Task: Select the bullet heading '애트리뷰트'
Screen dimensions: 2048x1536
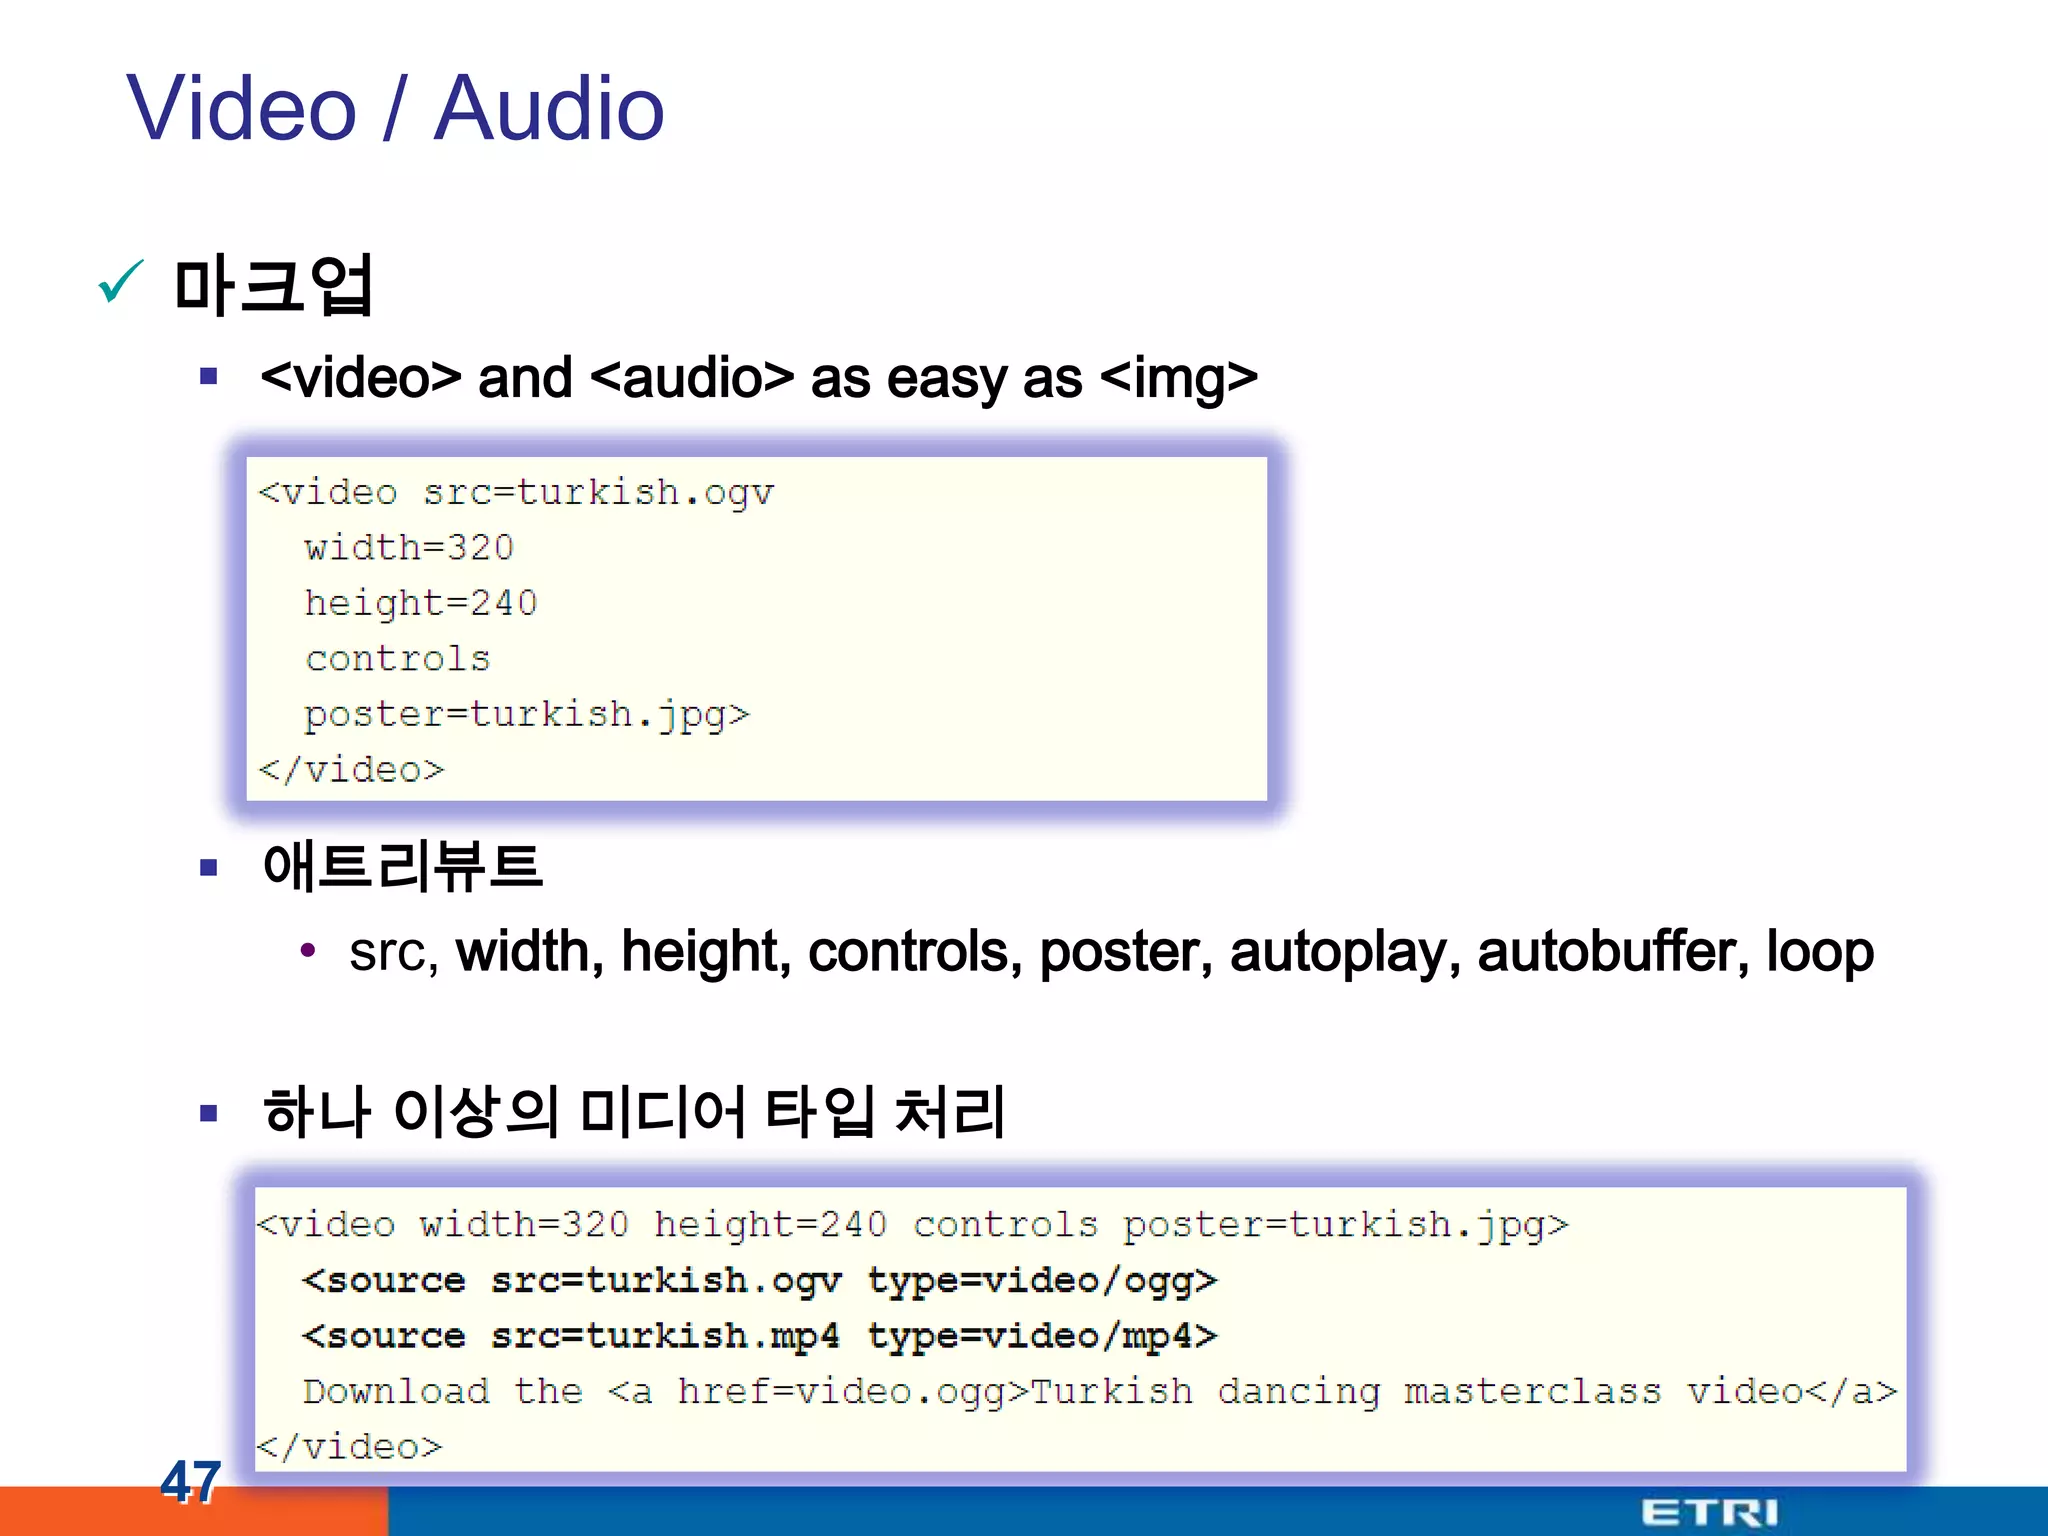Action: tap(402, 866)
